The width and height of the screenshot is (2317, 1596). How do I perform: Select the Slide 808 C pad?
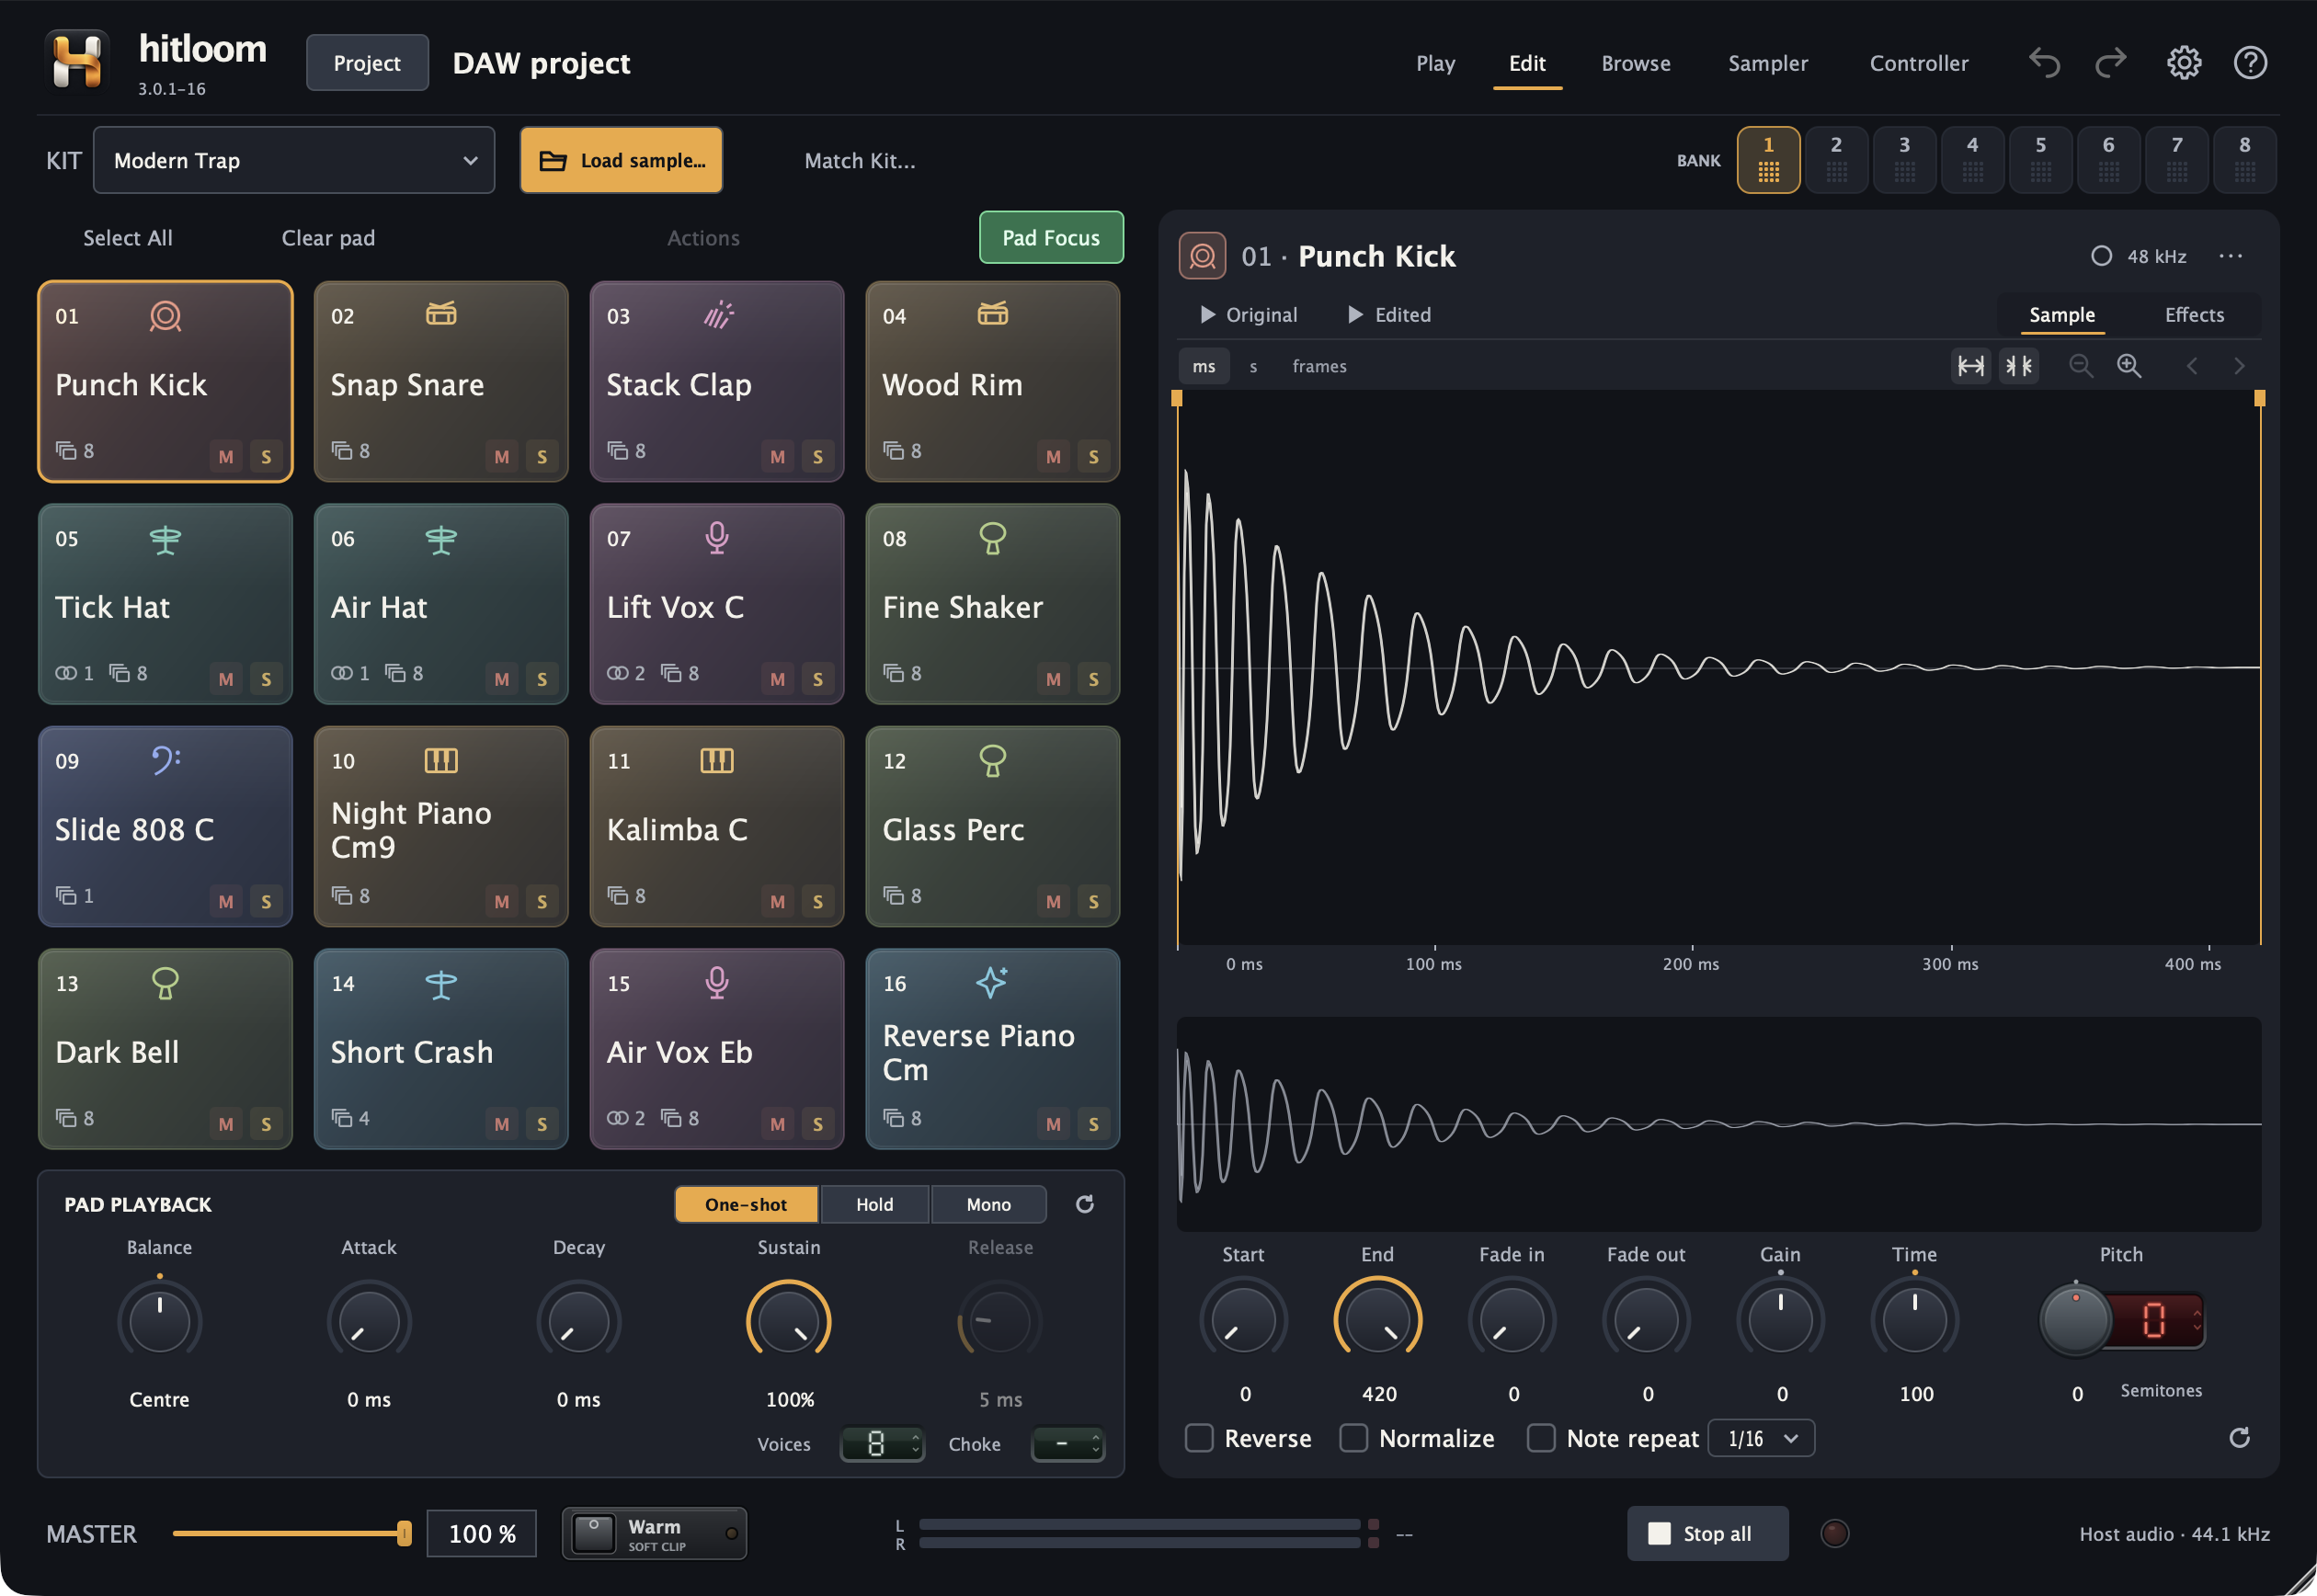(165, 826)
